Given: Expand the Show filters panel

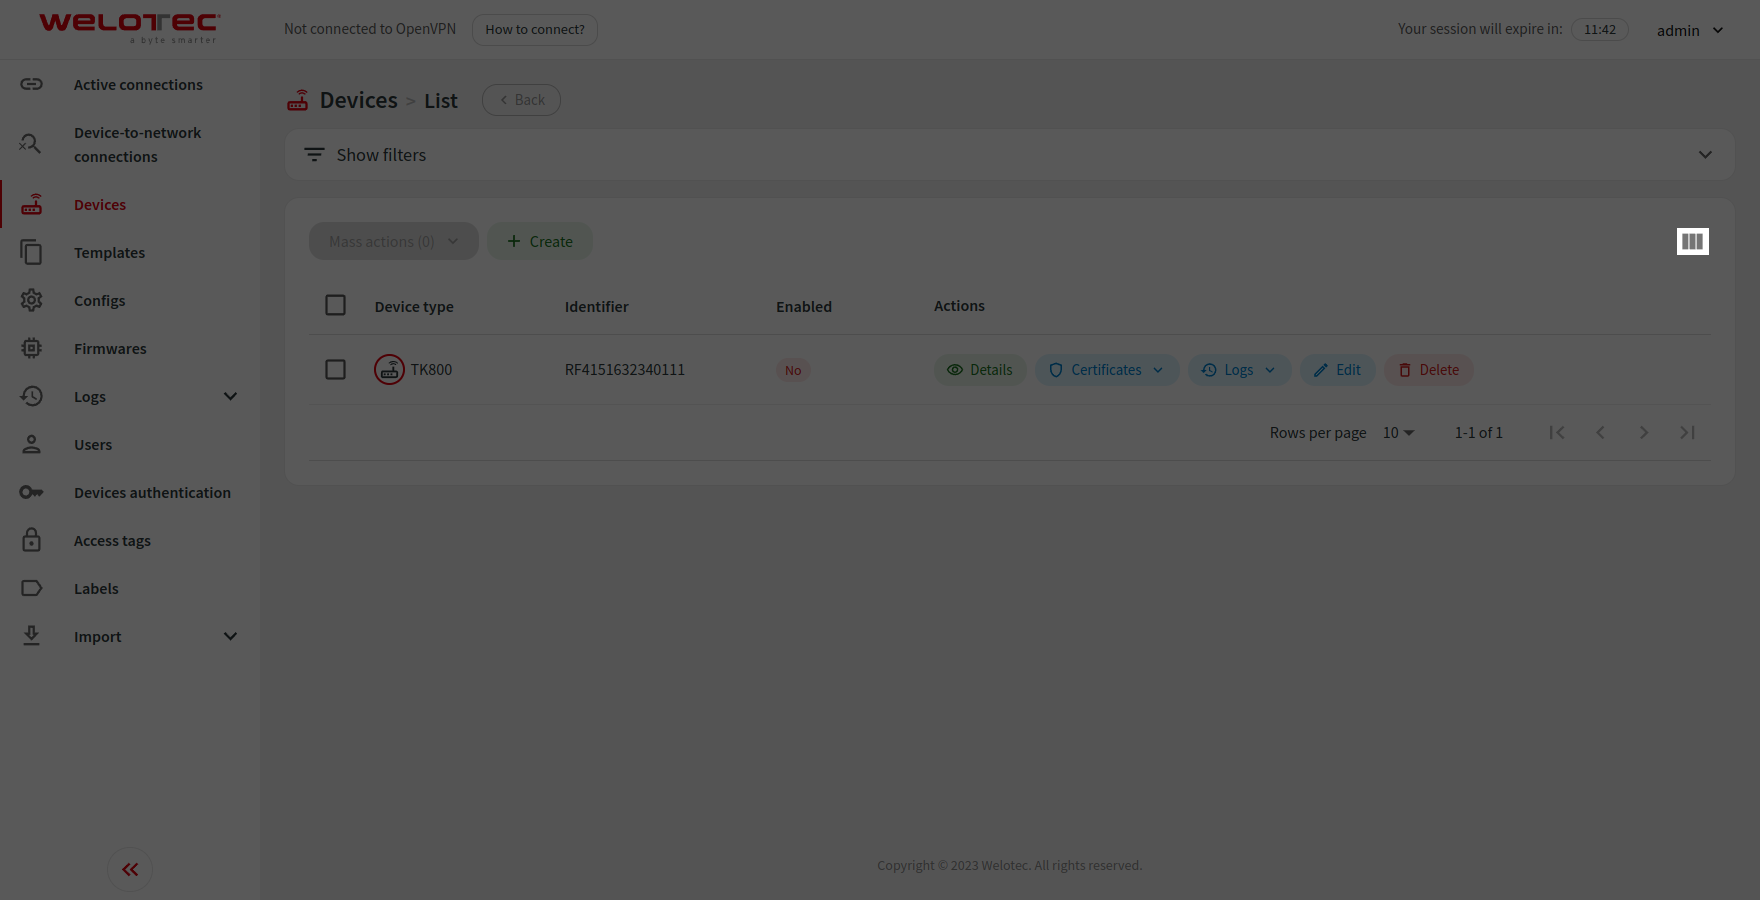Looking at the screenshot, I should (x=1008, y=155).
